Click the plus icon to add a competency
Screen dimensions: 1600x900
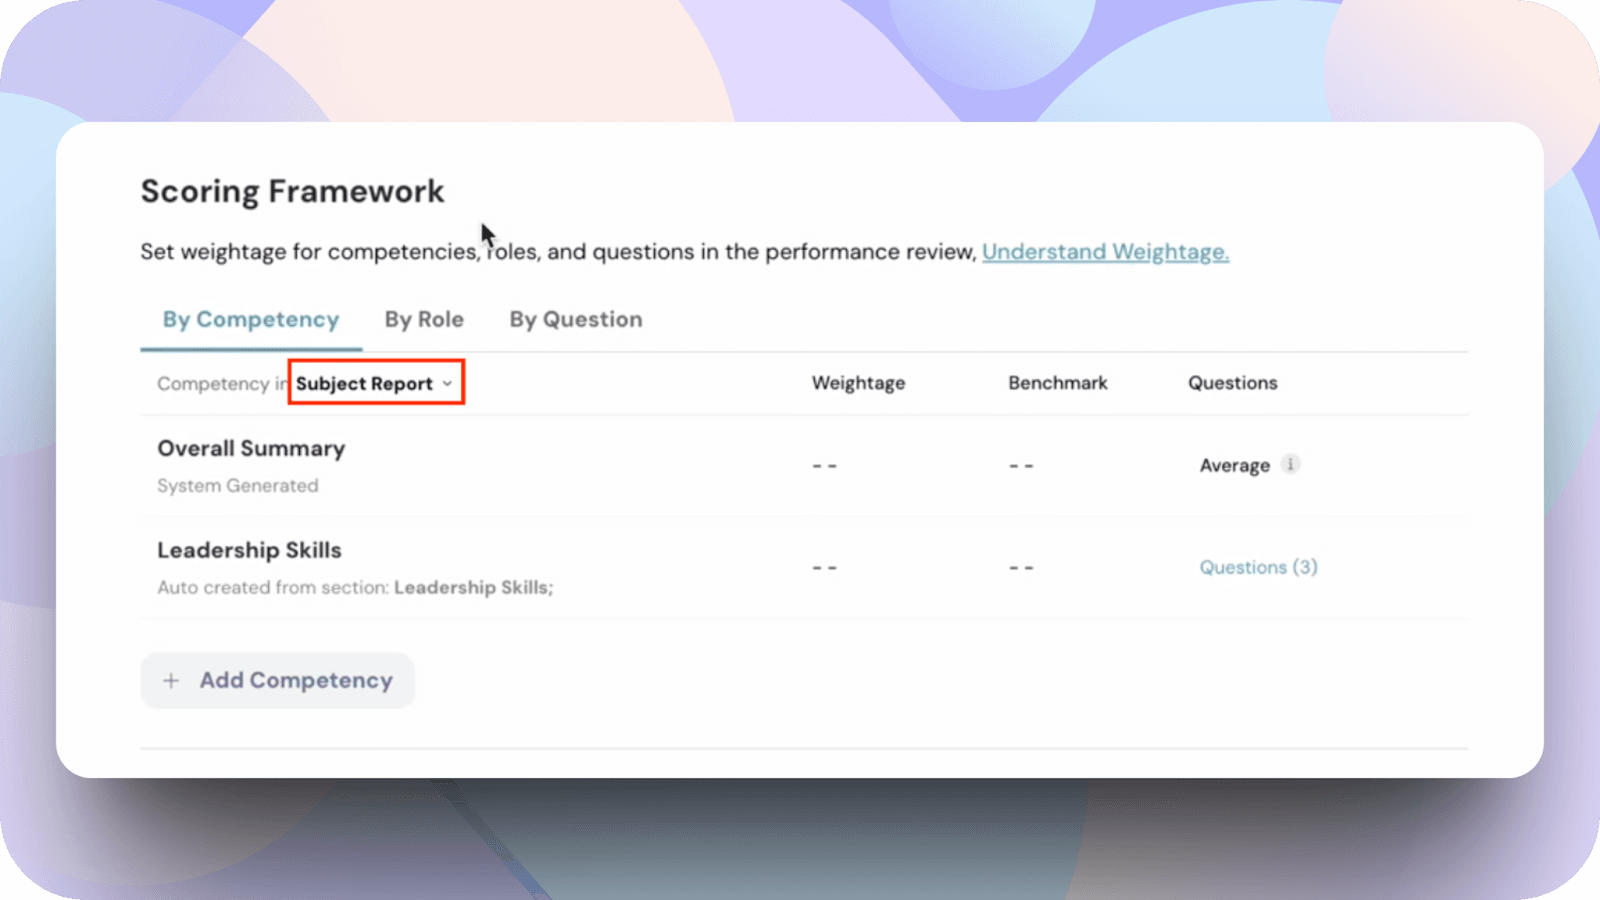pyautogui.click(x=171, y=681)
